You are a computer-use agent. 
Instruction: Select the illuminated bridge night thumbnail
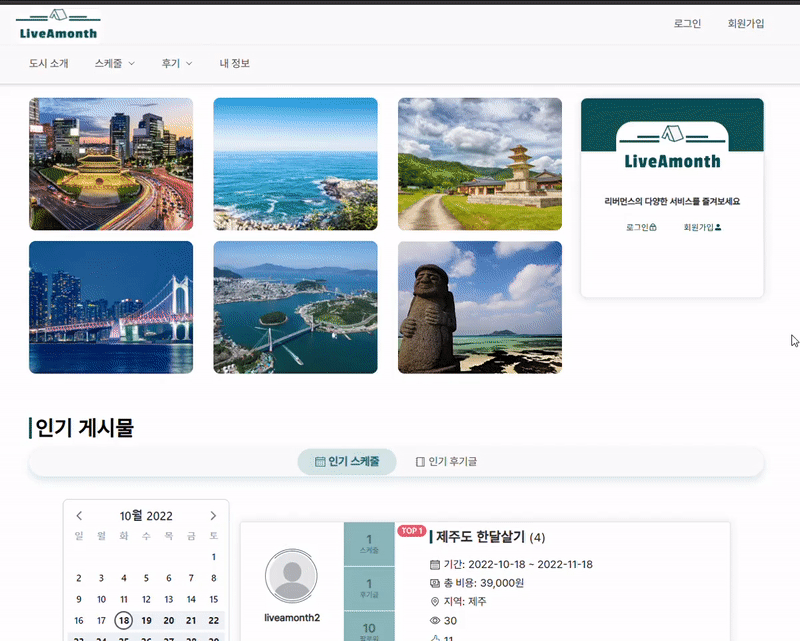[111, 307]
